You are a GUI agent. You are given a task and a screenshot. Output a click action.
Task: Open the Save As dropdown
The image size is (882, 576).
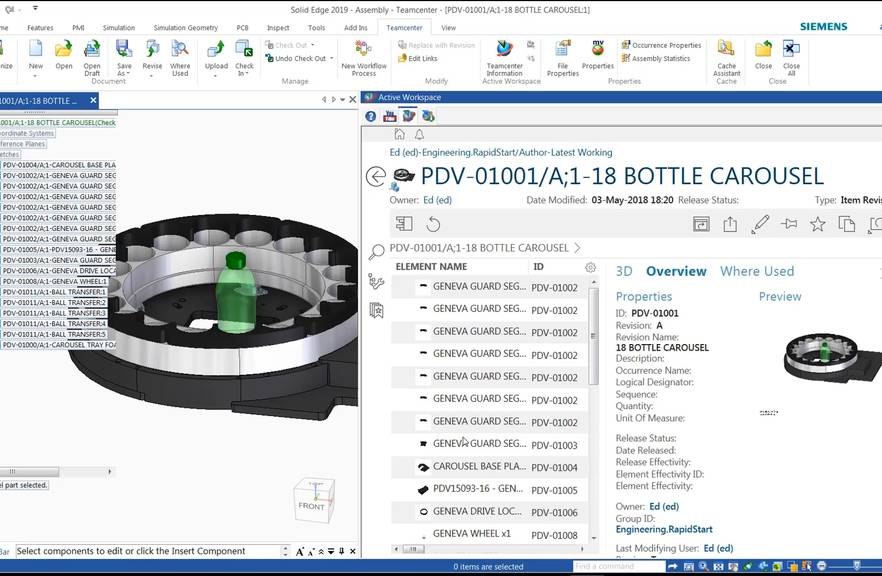[x=127, y=71]
